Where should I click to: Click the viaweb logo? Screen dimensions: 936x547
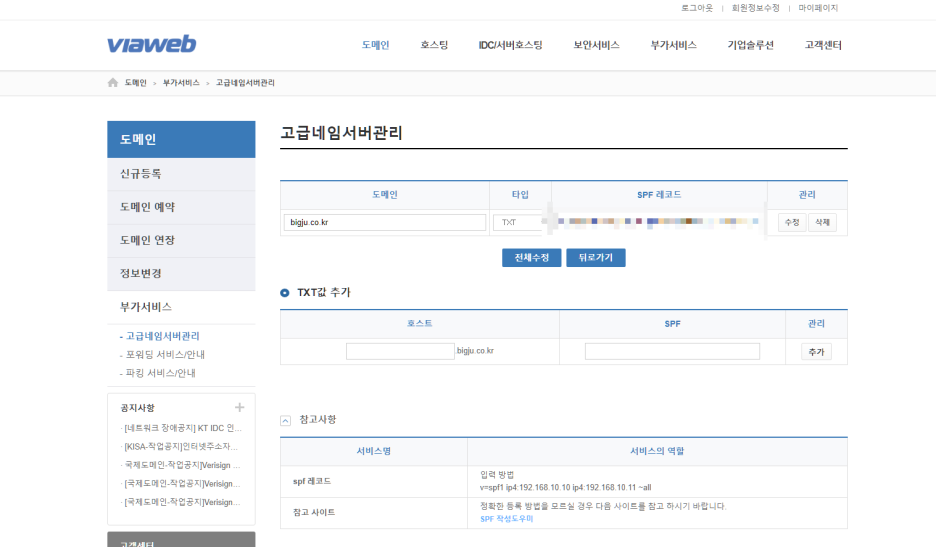152,44
